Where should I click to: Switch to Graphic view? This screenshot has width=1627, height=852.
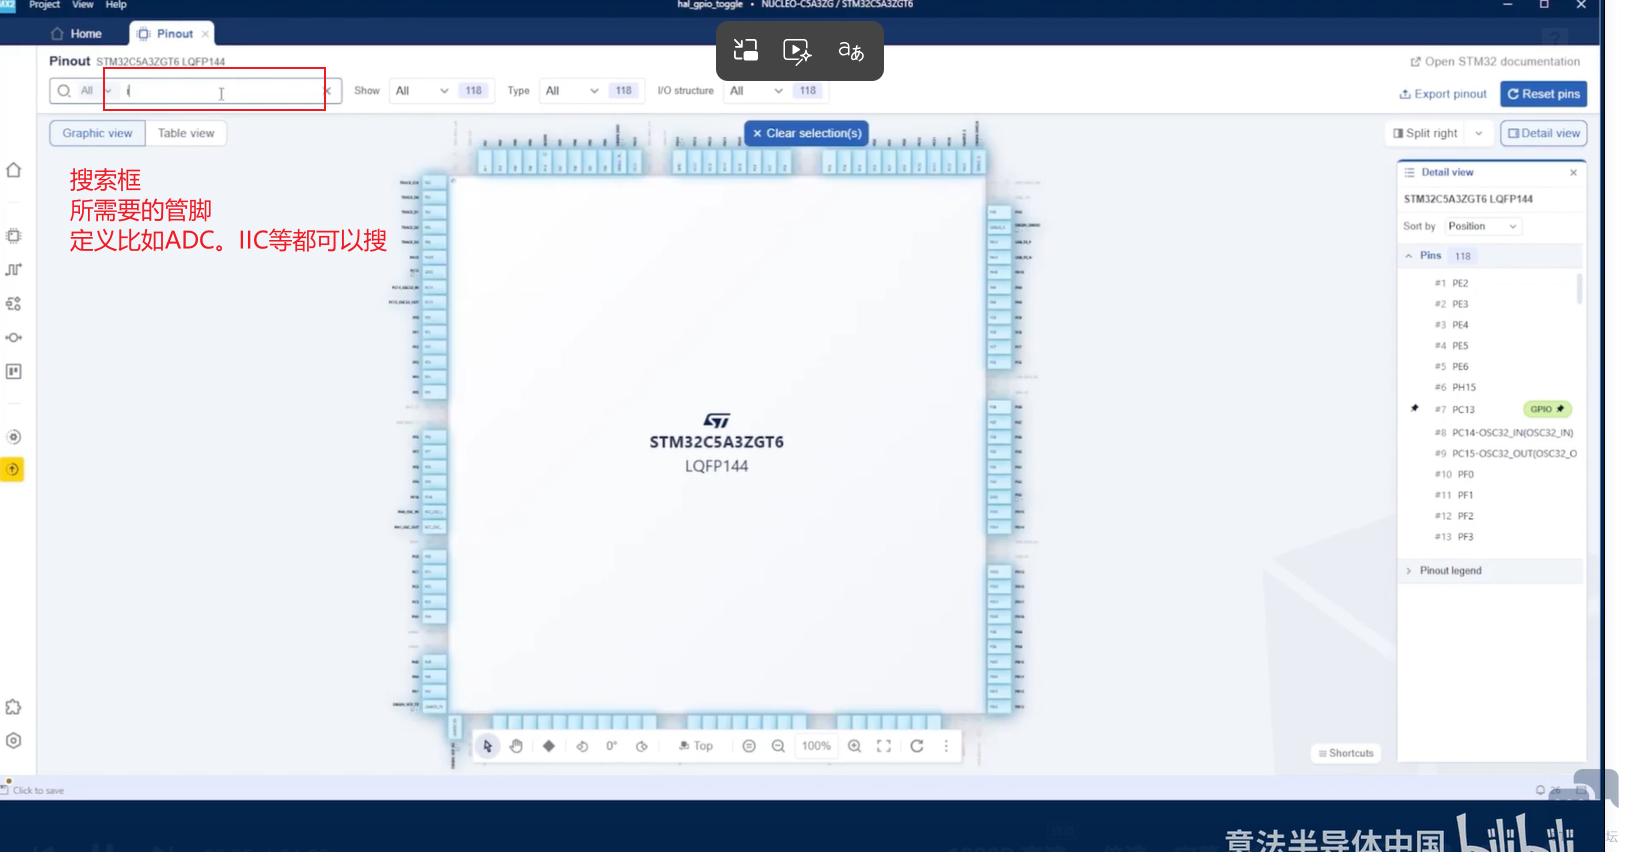pos(97,133)
